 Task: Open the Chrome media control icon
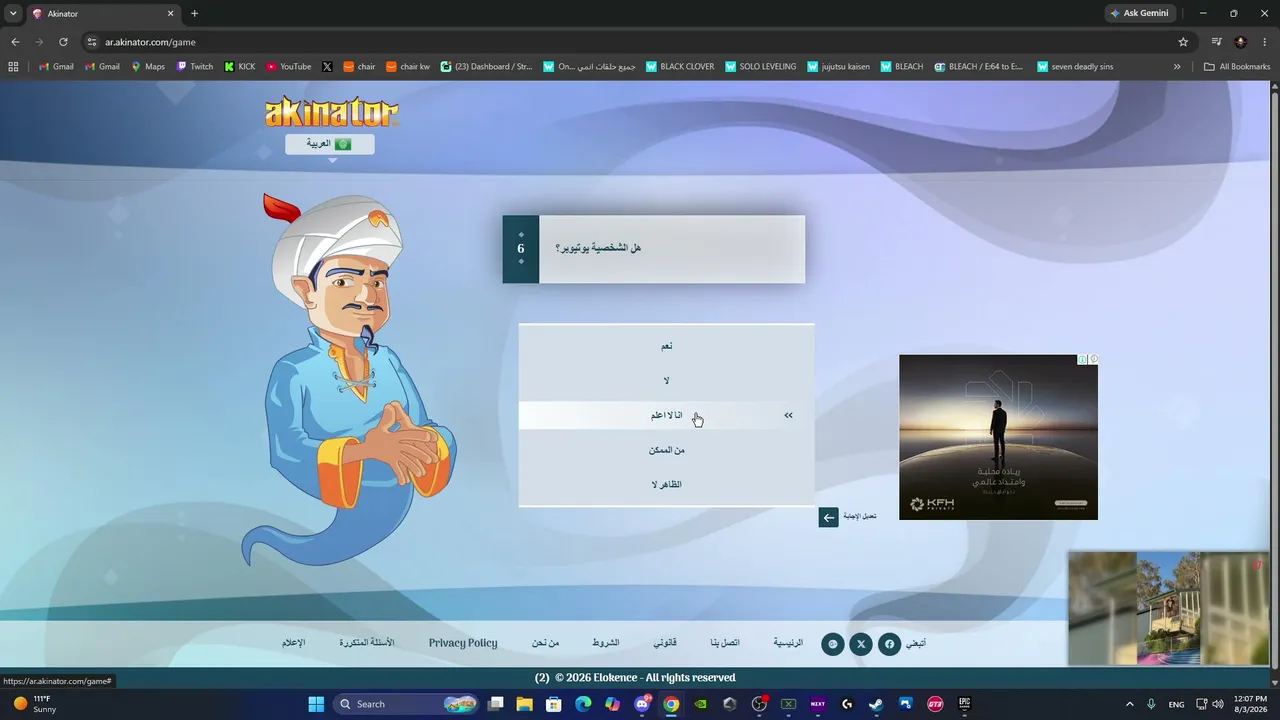(x=1216, y=42)
